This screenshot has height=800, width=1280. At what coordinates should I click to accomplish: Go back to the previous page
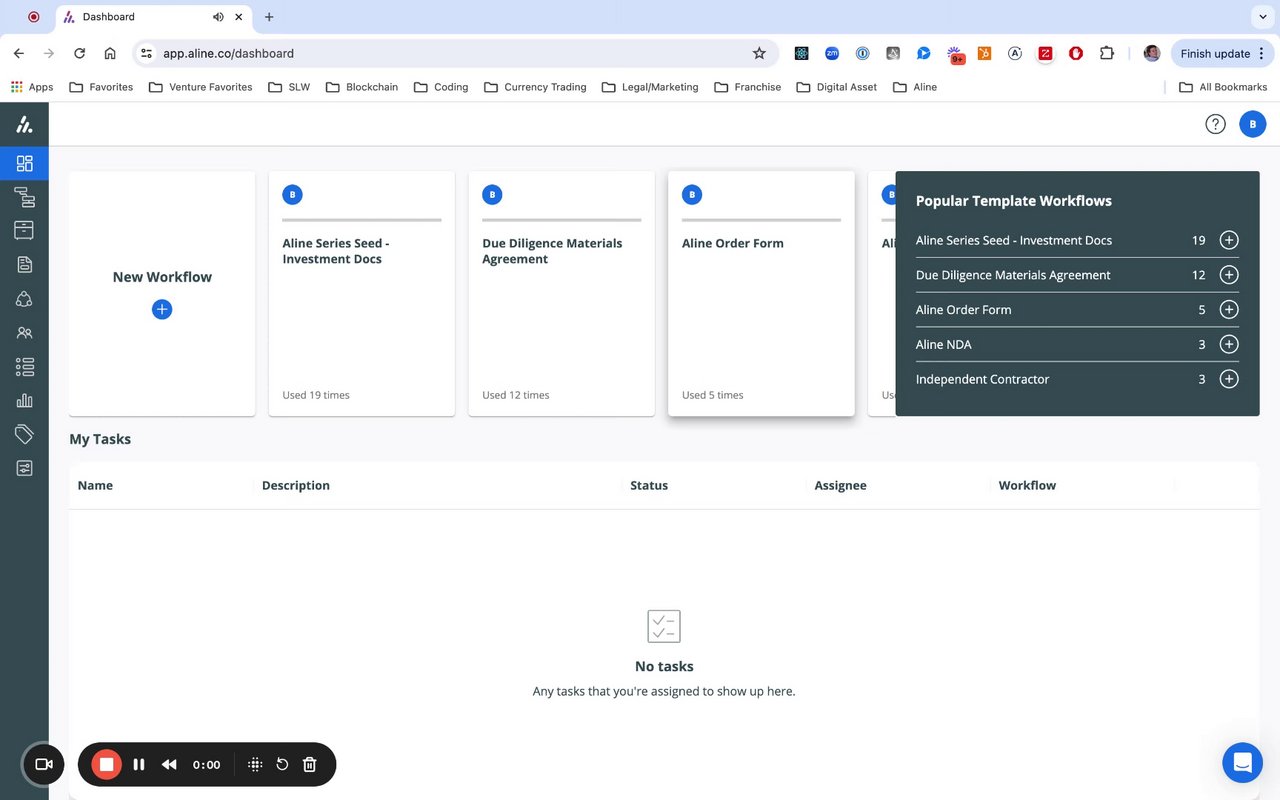19,53
